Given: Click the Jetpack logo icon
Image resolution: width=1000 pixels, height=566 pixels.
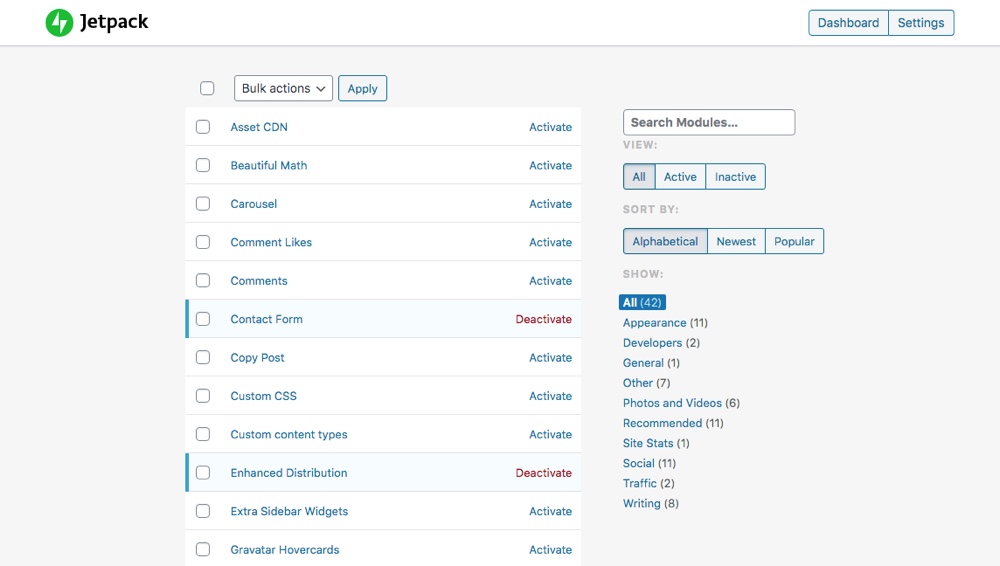Looking at the screenshot, I should pos(59,23).
